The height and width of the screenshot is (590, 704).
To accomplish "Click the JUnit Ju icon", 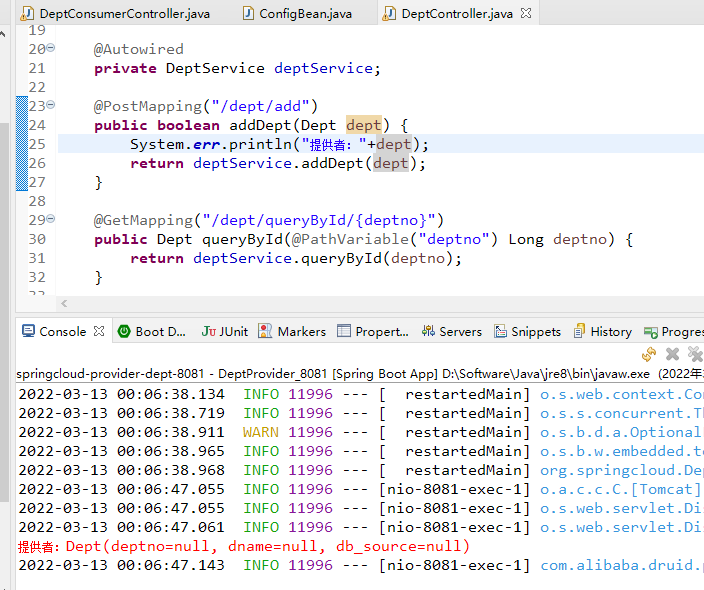I will click(x=208, y=331).
